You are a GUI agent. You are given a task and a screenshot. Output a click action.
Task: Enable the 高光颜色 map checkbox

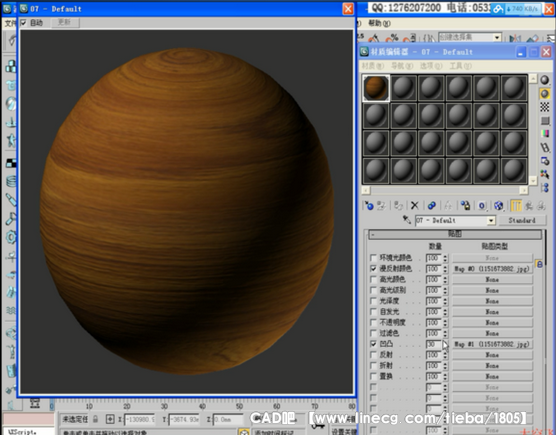point(373,279)
